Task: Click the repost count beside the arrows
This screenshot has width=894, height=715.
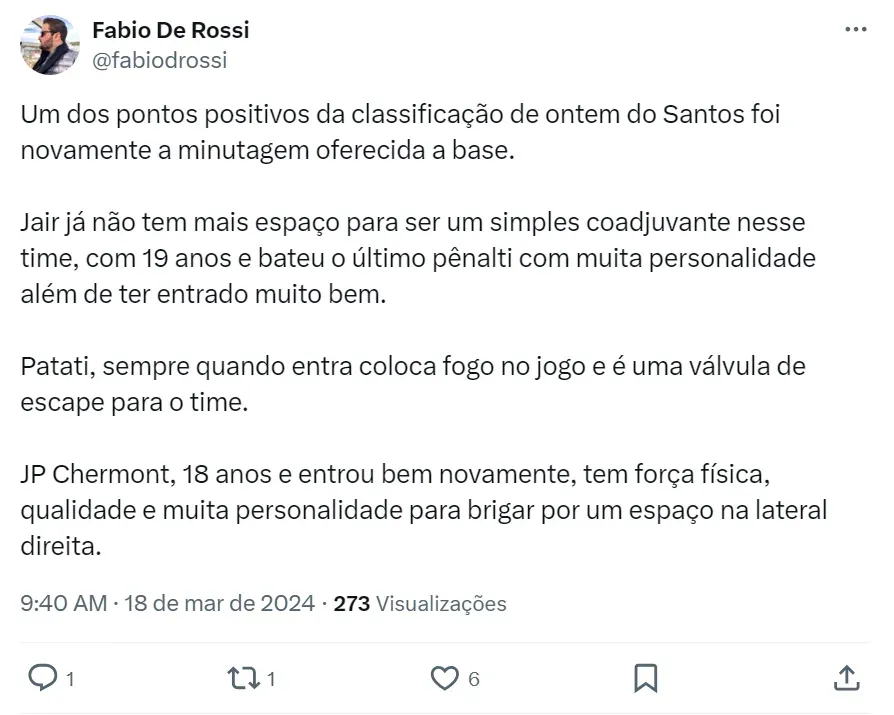Action: click(271, 679)
